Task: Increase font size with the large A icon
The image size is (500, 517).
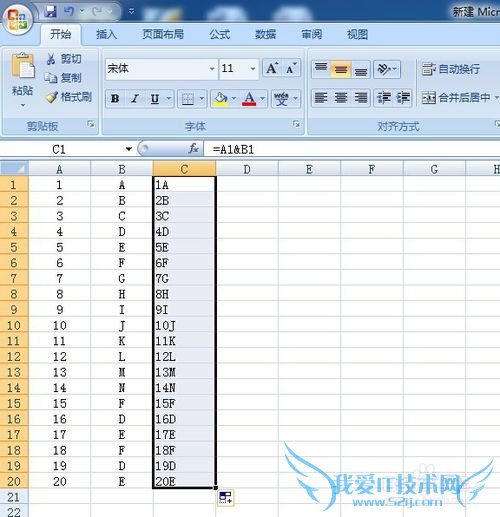Action: point(272,68)
